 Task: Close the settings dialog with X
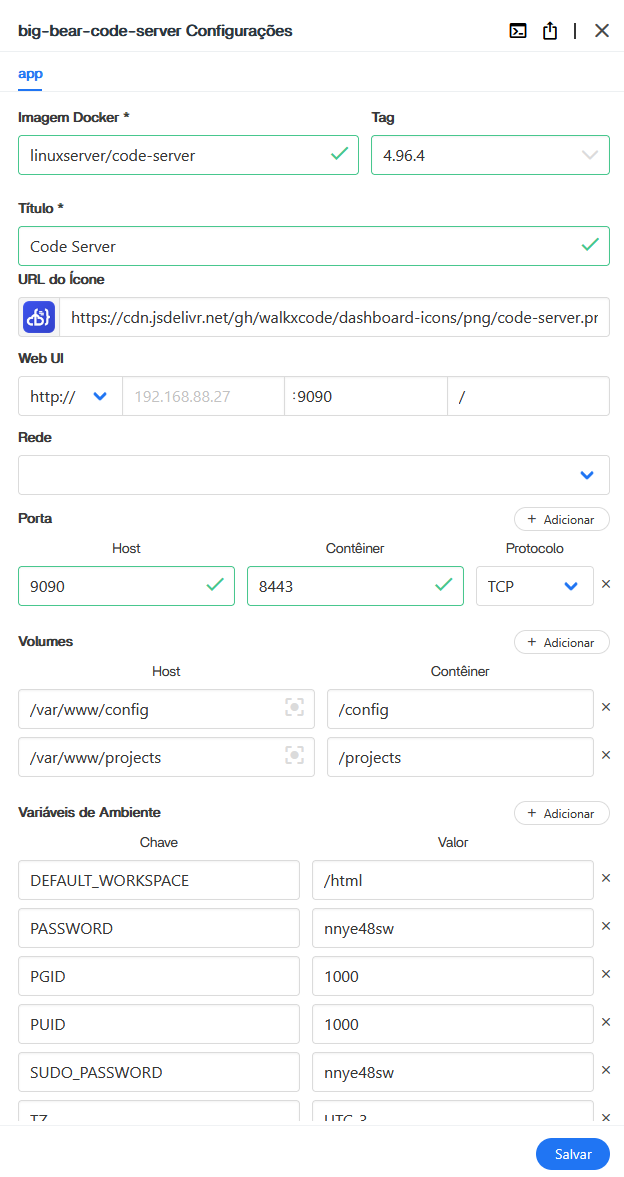(x=601, y=31)
